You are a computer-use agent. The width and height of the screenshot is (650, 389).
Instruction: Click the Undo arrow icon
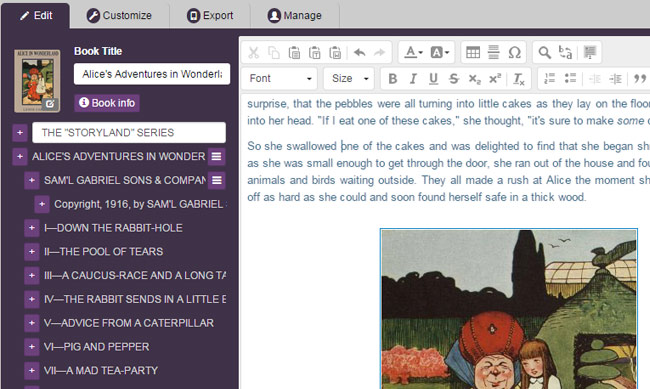[359, 53]
